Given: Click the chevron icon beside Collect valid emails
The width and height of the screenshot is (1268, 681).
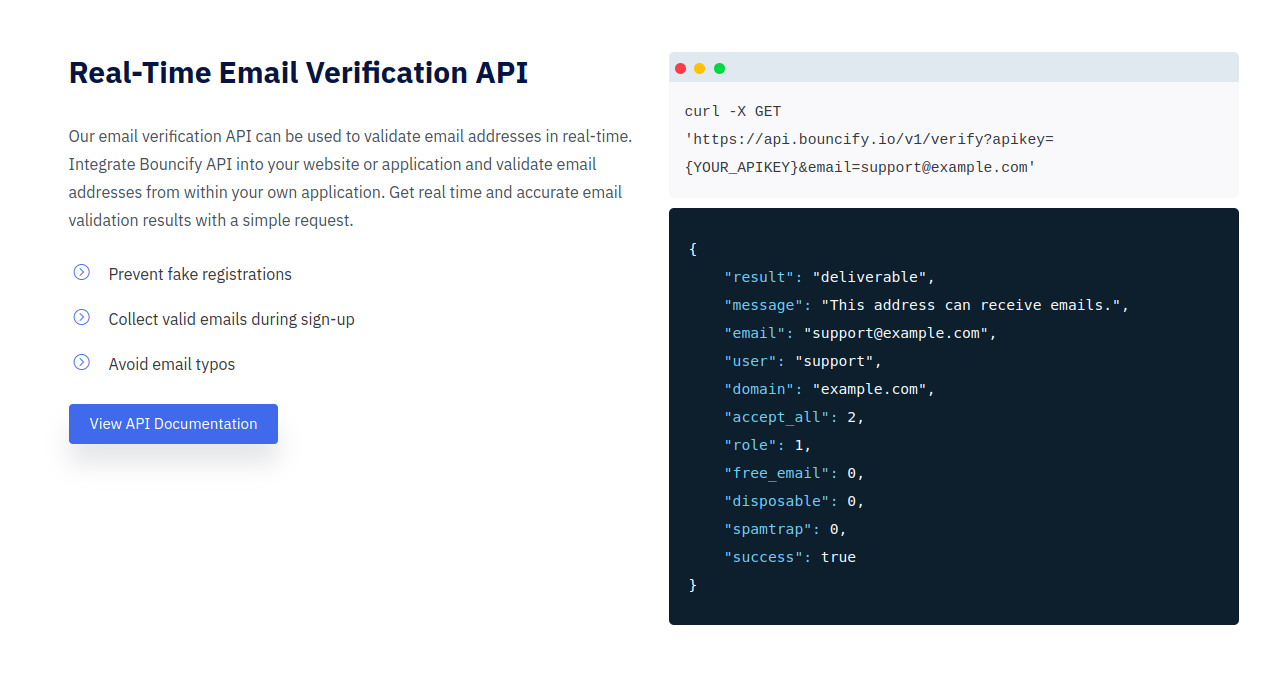Looking at the screenshot, I should pyautogui.click(x=81, y=317).
